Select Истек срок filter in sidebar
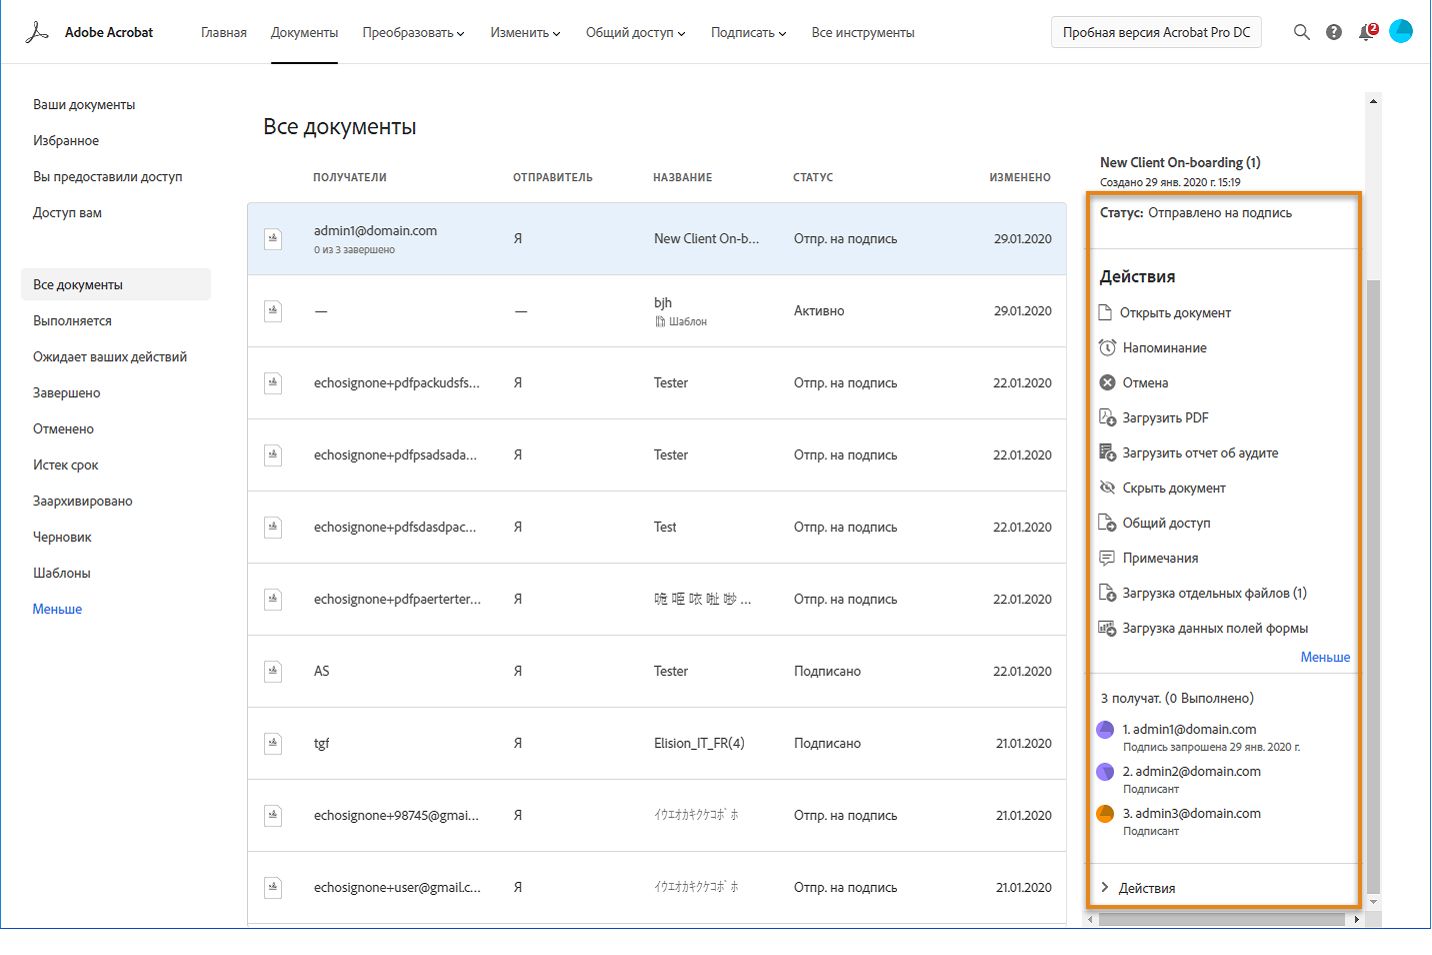Image resolution: width=1432 pixels, height=955 pixels. tap(66, 465)
